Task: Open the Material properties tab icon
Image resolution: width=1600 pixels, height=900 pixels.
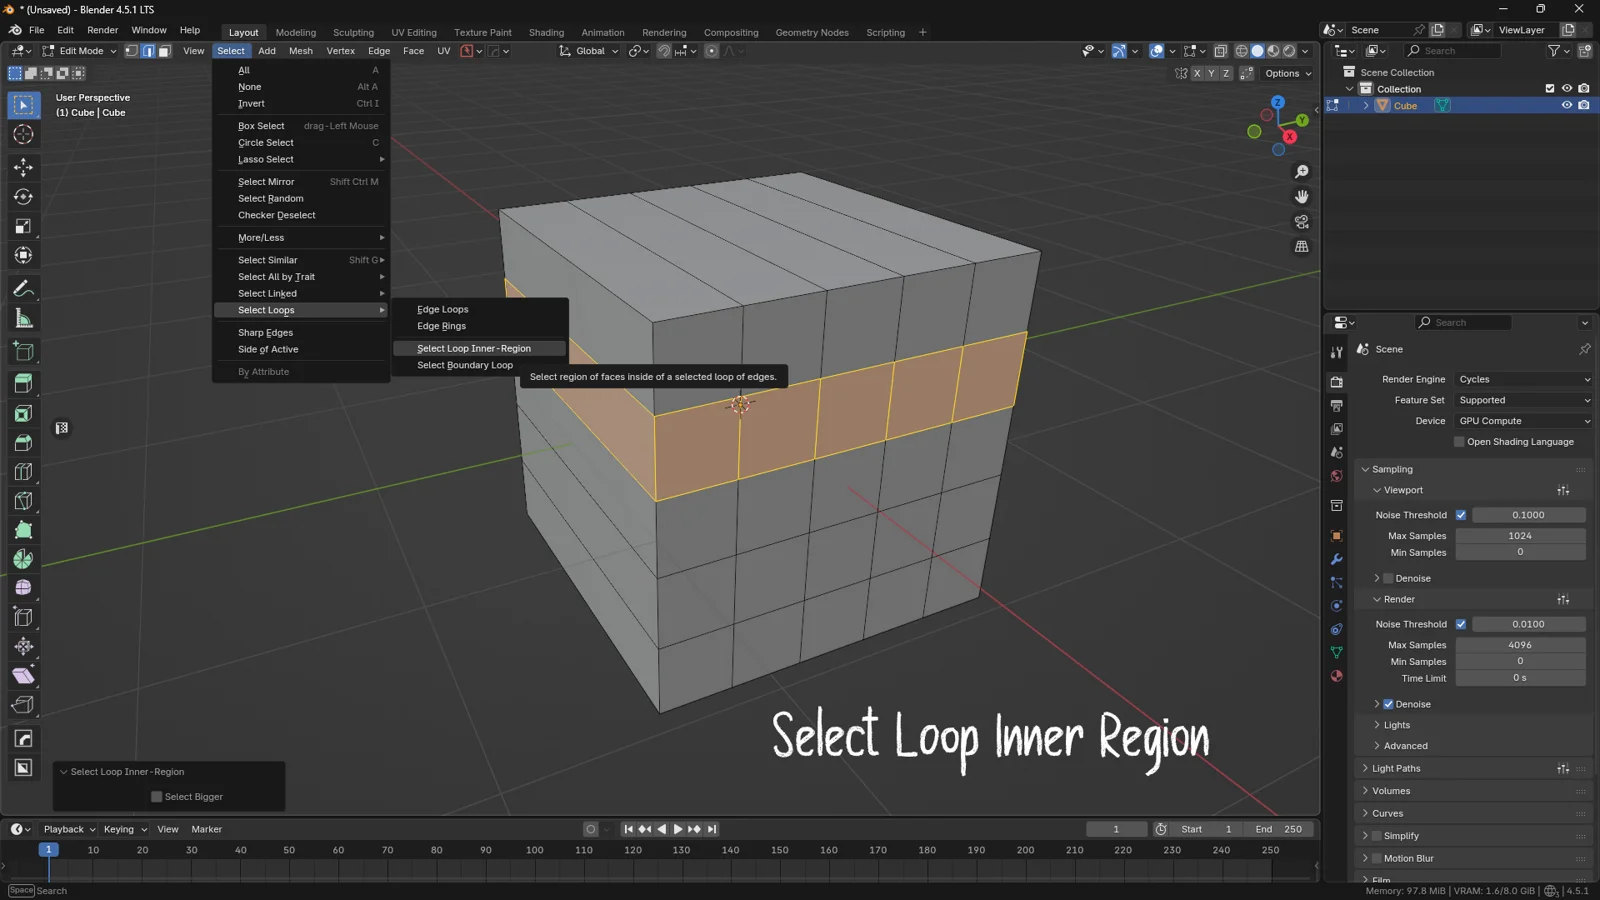Action: (1336, 676)
